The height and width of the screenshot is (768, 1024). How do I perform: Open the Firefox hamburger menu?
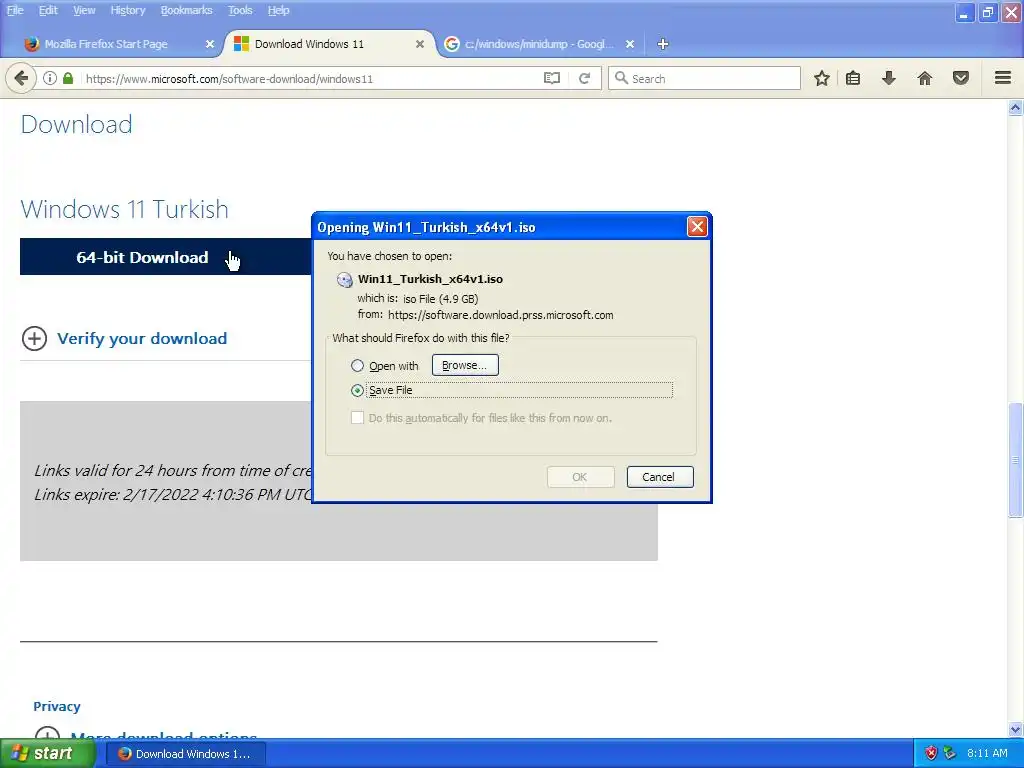pyautogui.click(x=1003, y=78)
